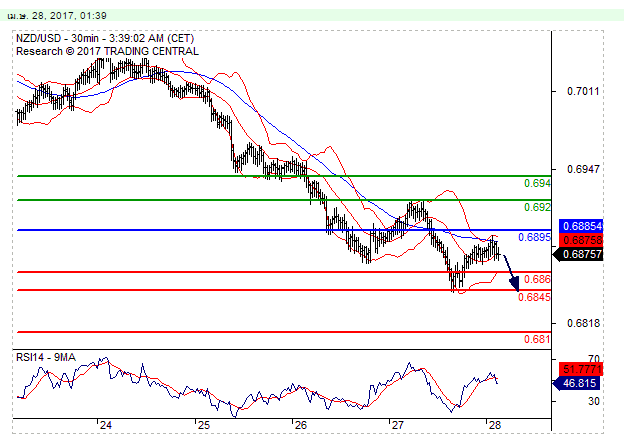The image size is (624, 448).
Task: Click the RSI 30 level label
Action: 594,401
